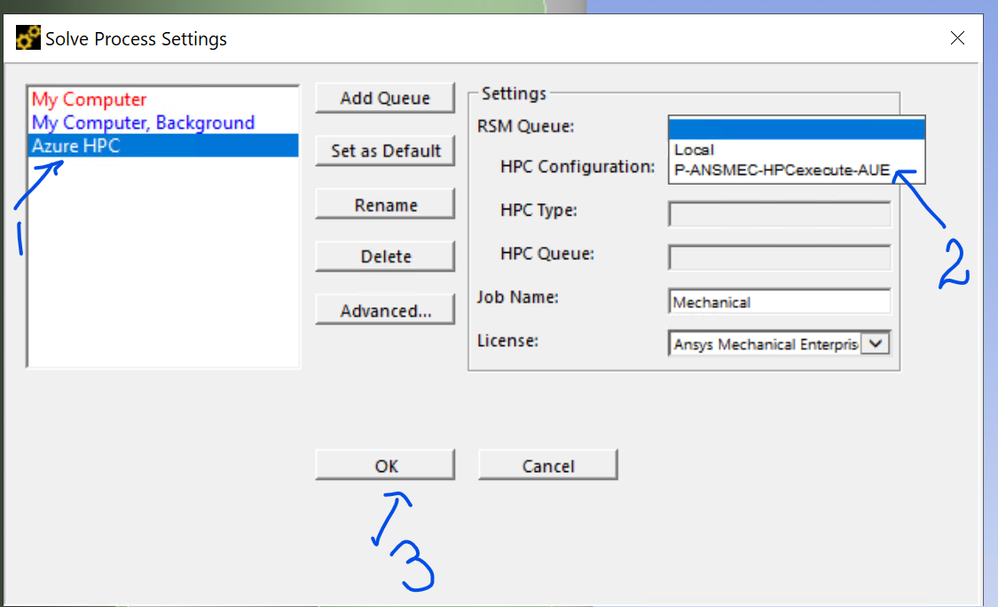Cancel the Solve Process Settings dialog

point(548,466)
